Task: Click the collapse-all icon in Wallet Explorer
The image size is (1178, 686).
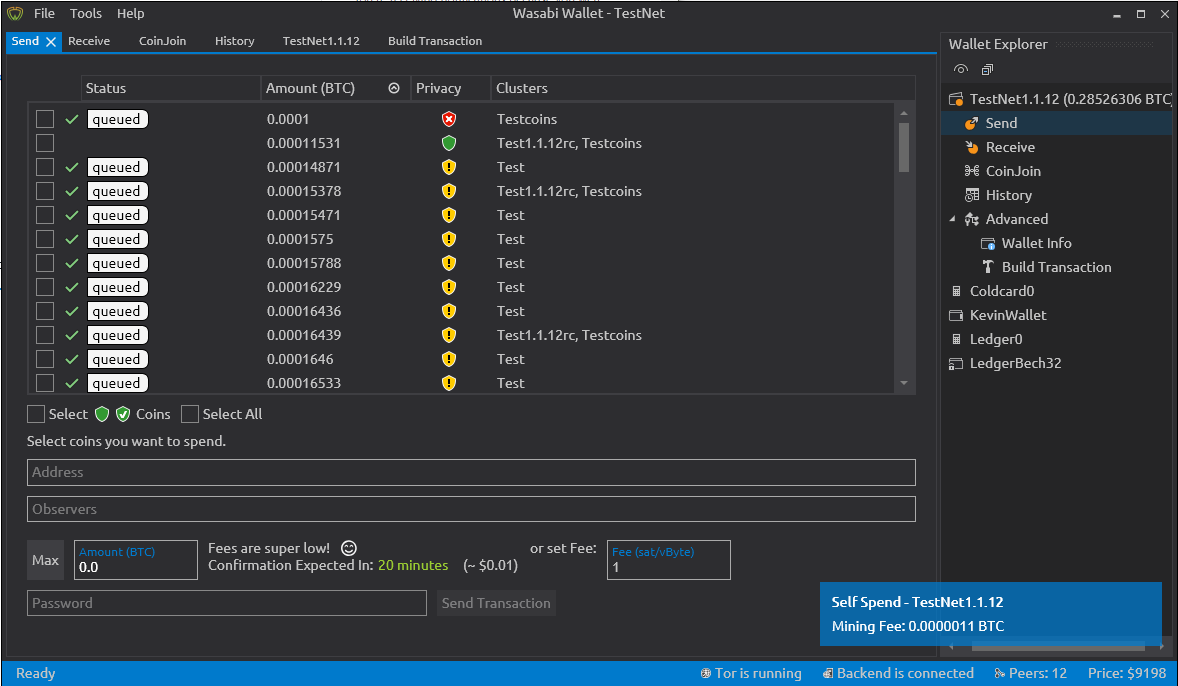Action: (987, 69)
